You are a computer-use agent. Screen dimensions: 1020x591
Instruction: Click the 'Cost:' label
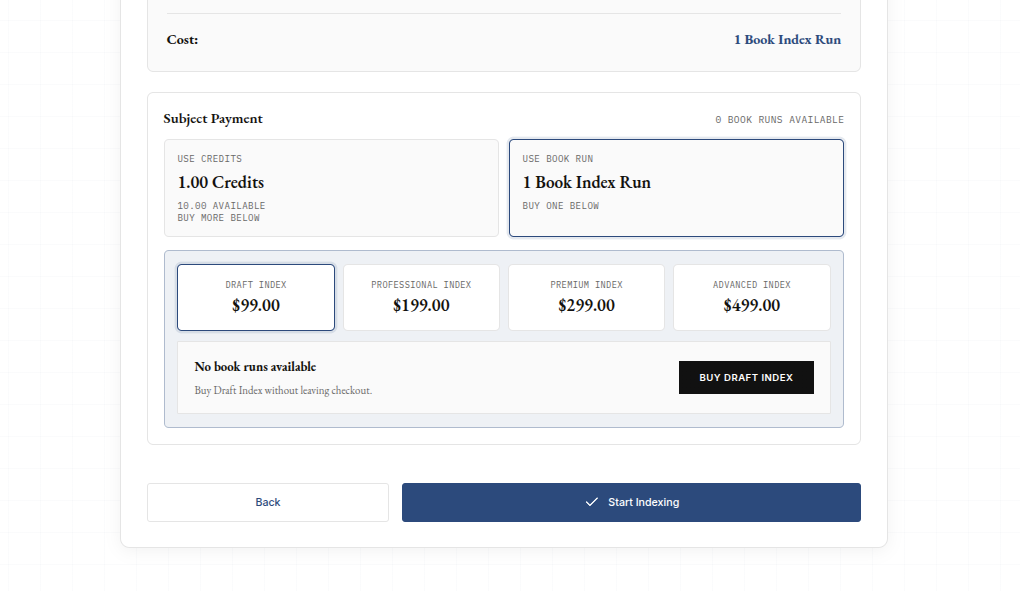click(182, 40)
